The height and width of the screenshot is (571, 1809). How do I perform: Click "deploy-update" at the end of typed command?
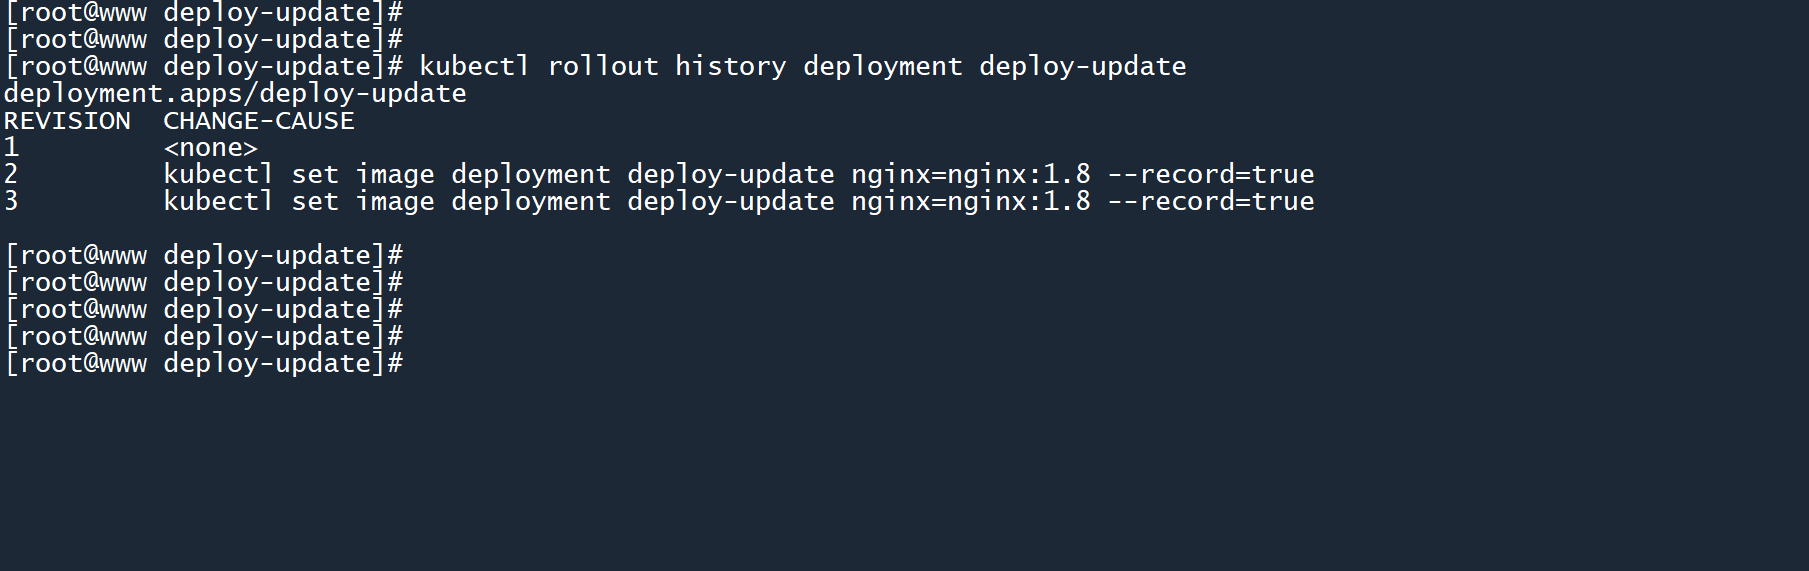pos(1082,67)
